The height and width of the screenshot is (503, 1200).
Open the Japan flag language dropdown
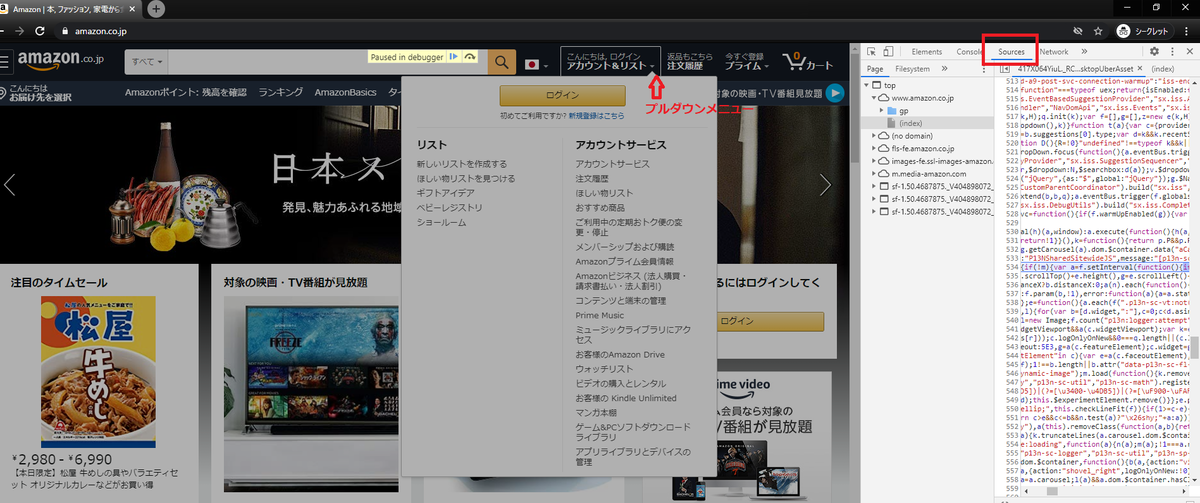[536, 63]
